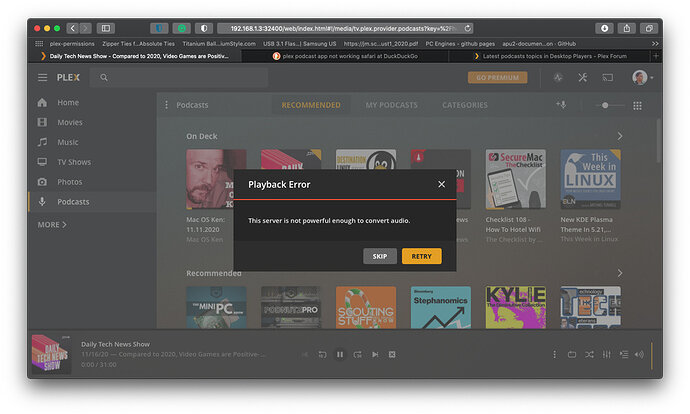The width and height of the screenshot is (690, 414).
Task: Click the Retry button in Playback Error
Action: (x=421, y=256)
